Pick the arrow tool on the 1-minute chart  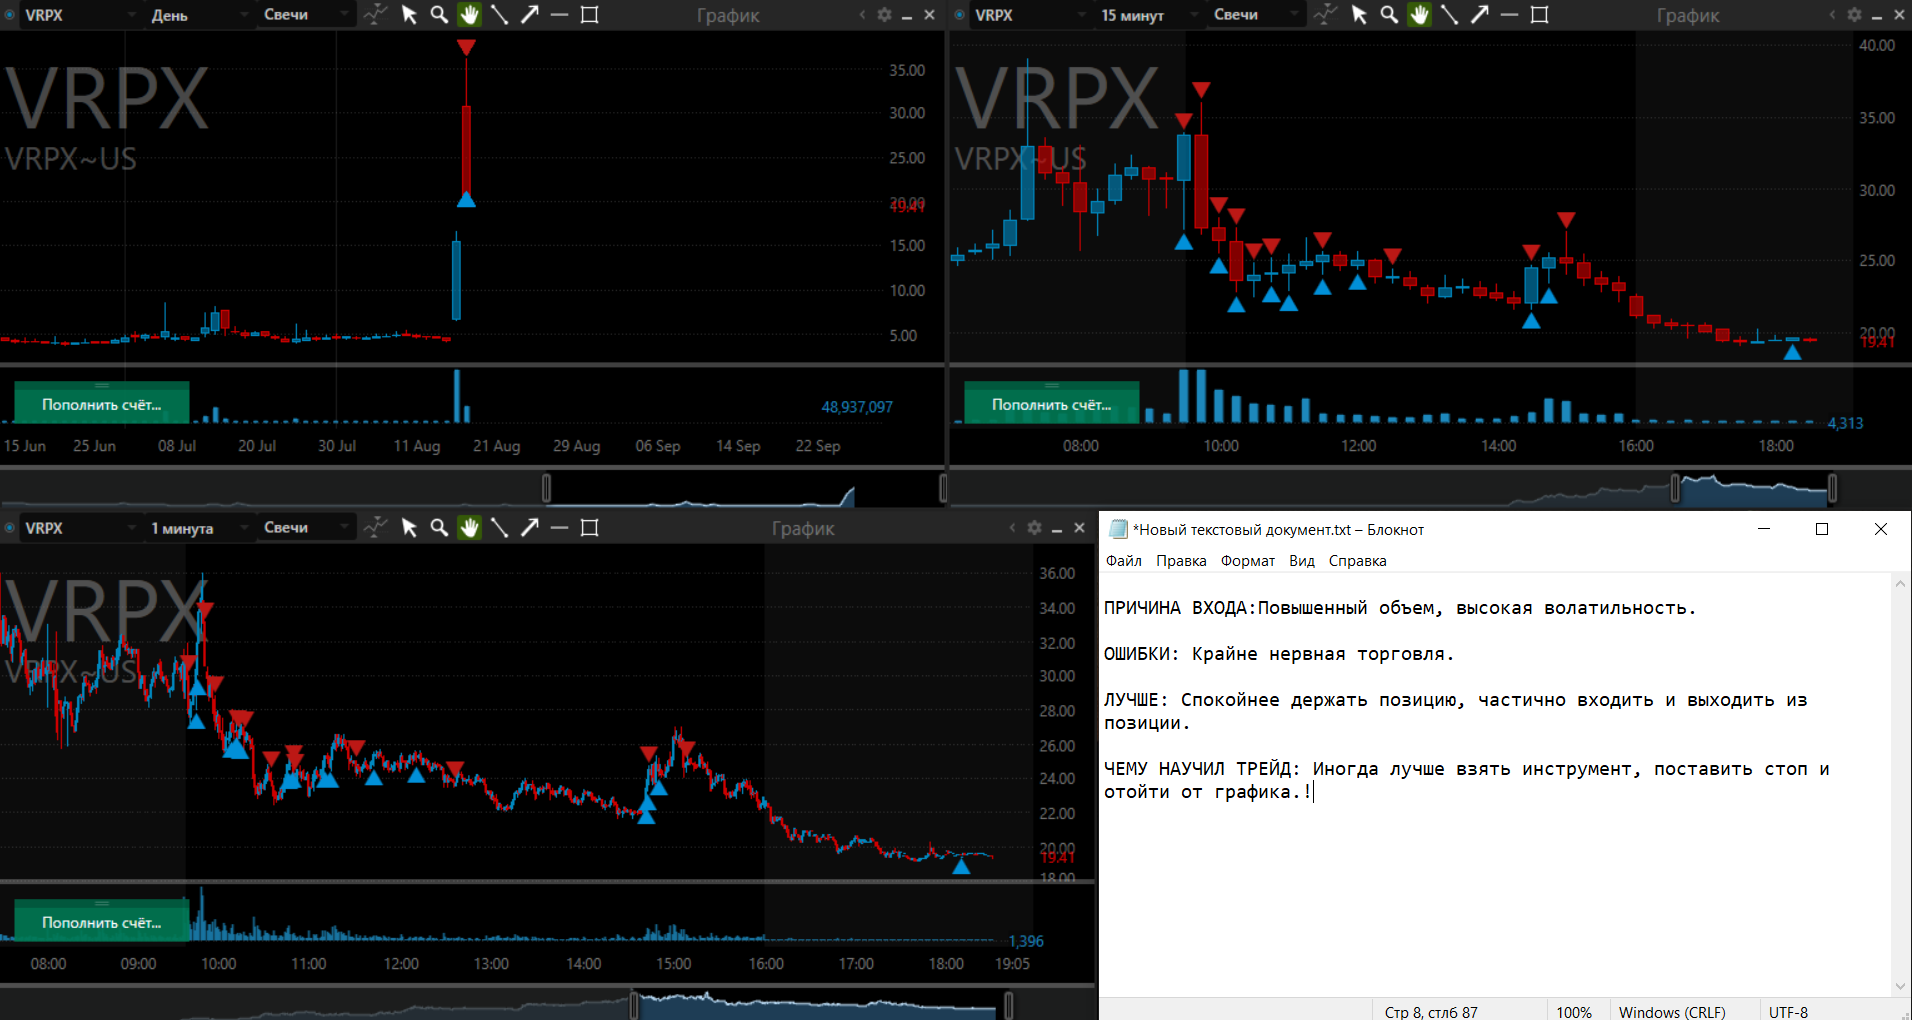530,527
